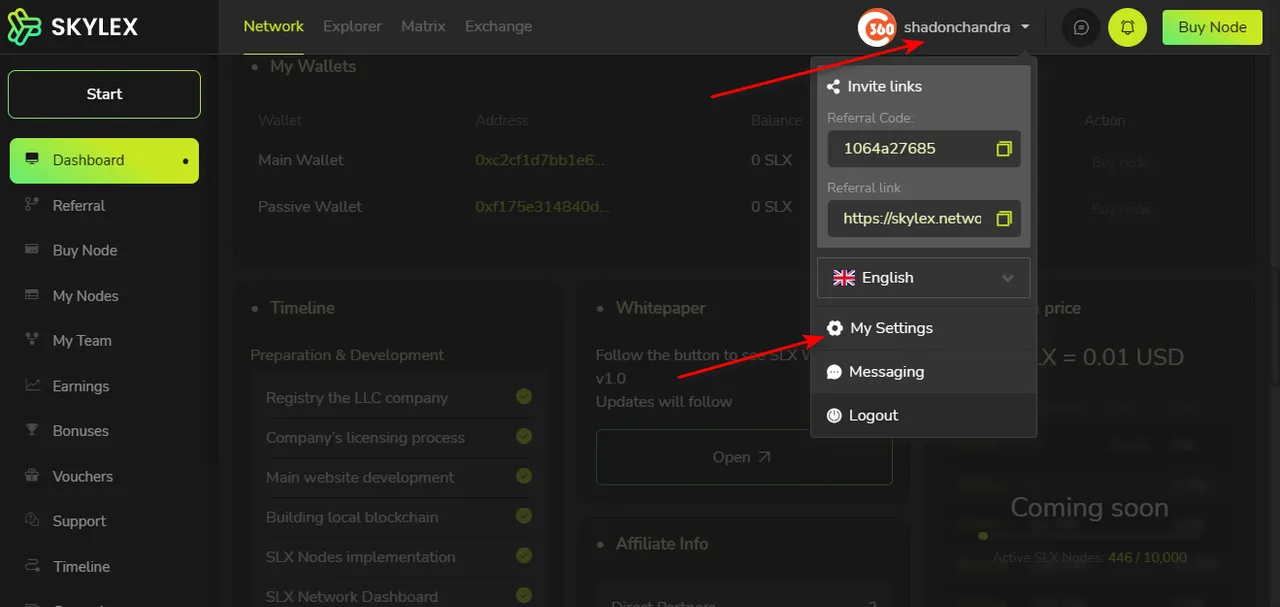
Task: Click the Messaging bubble icon
Action: [834, 372]
